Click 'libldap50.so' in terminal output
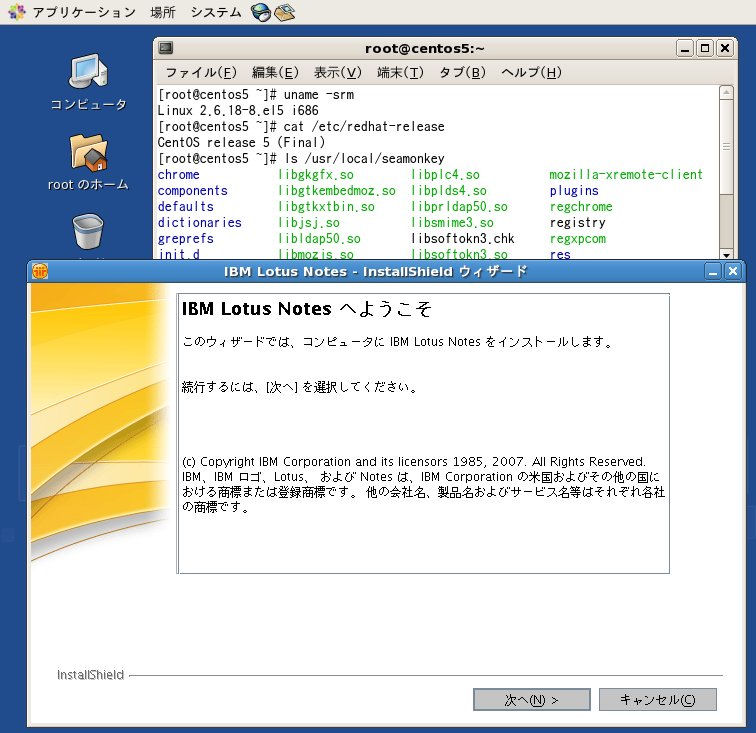The width and height of the screenshot is (756, 733). [x=319, y=238]
